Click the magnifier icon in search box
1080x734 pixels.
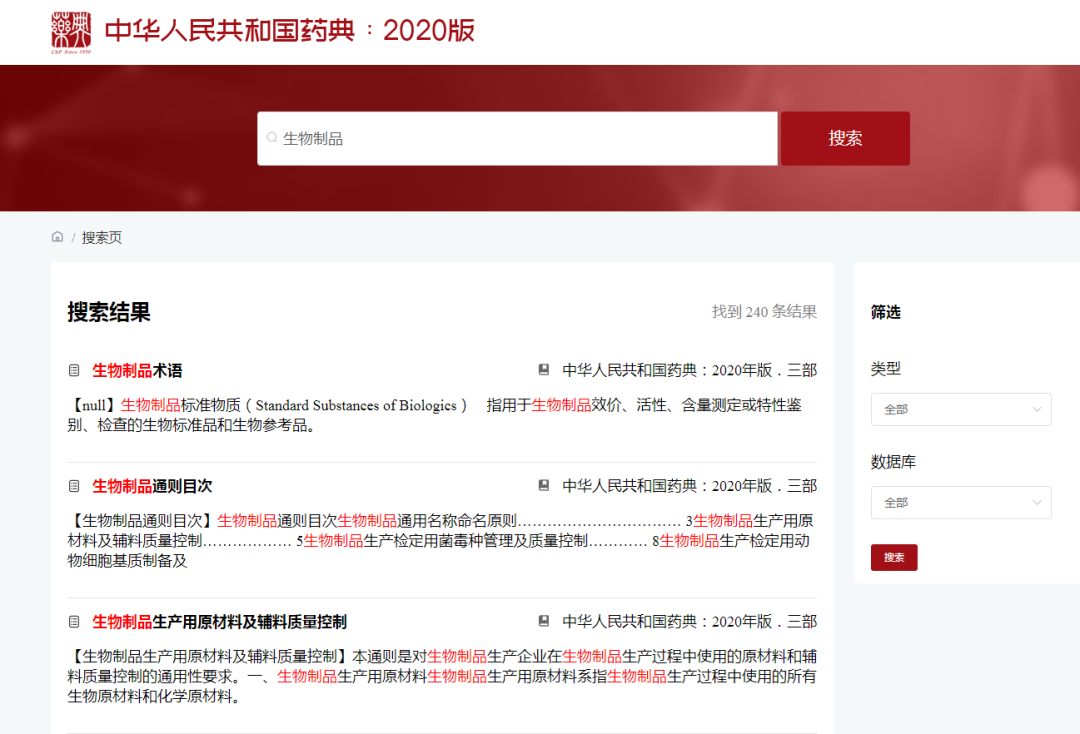click(271, 138)
